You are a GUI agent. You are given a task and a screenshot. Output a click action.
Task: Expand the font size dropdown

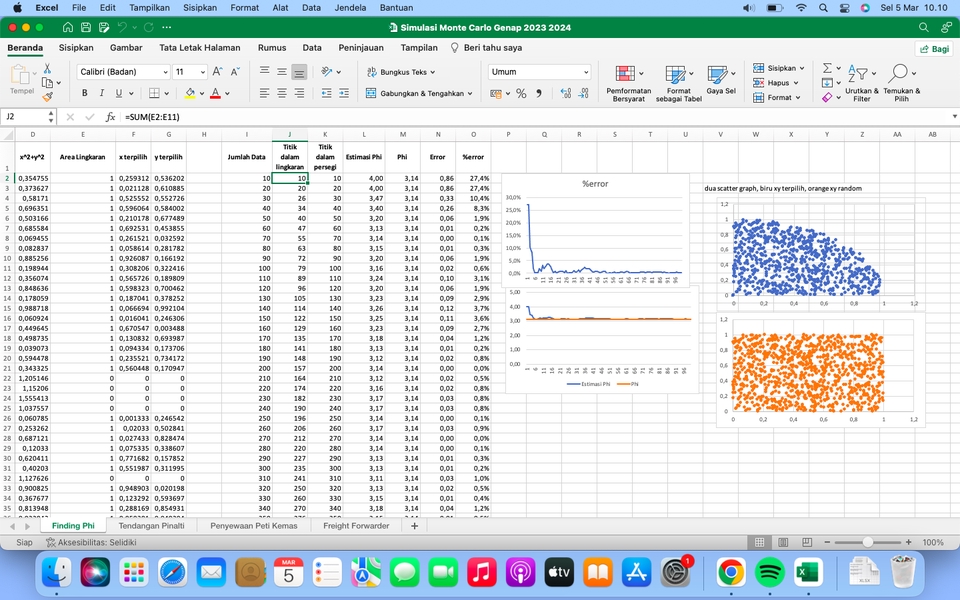point(203,72)
